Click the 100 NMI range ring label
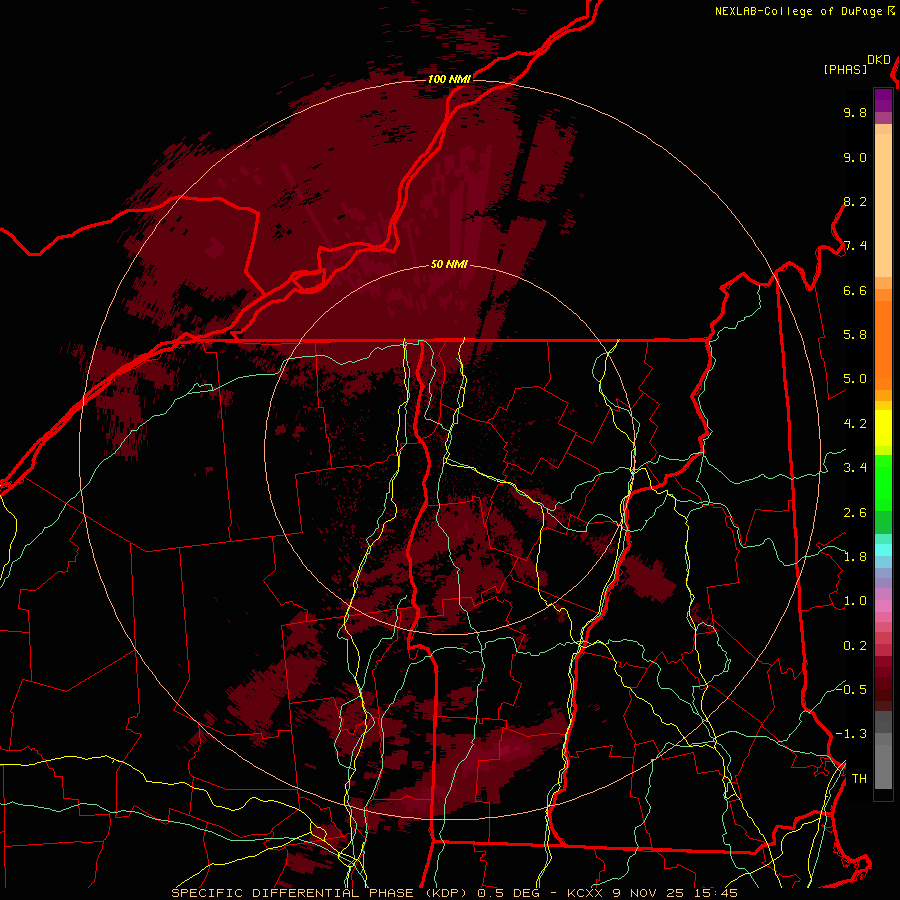 [x=449, y=79]
